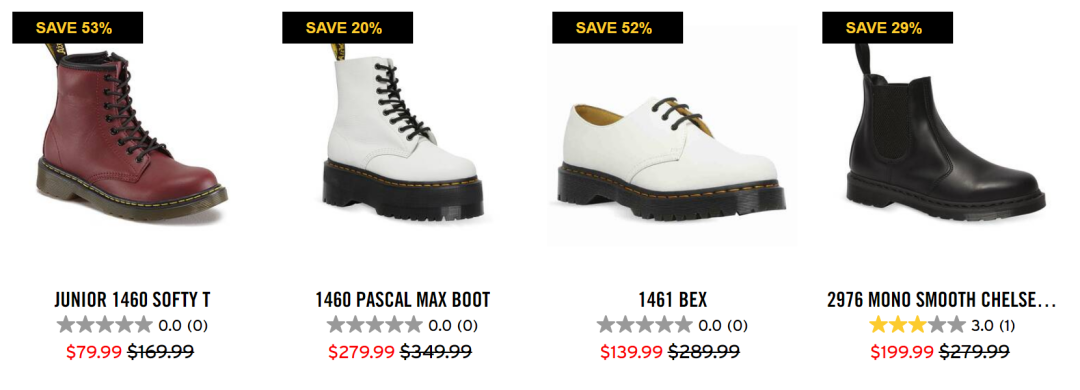Click the SAVE 52% badge

[617, 28]
